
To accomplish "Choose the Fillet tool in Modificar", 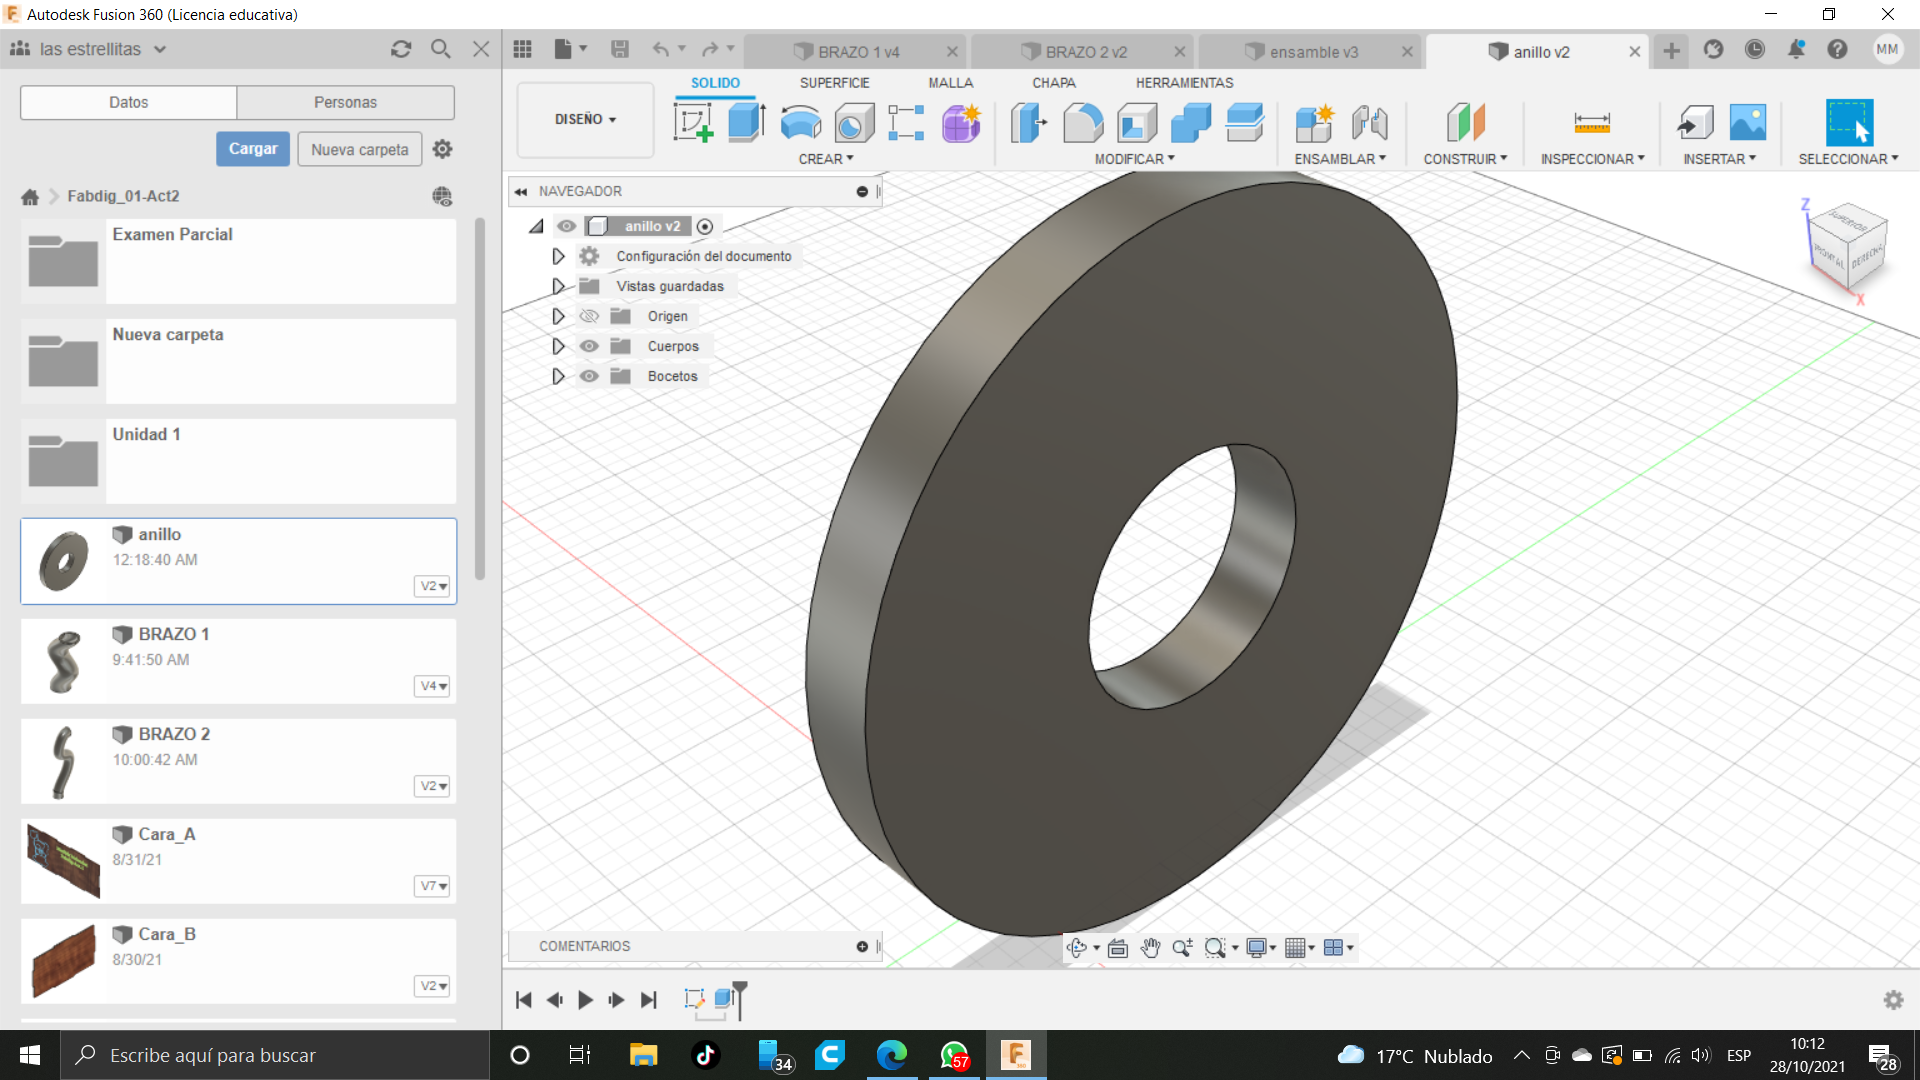I will point(1083,123).
